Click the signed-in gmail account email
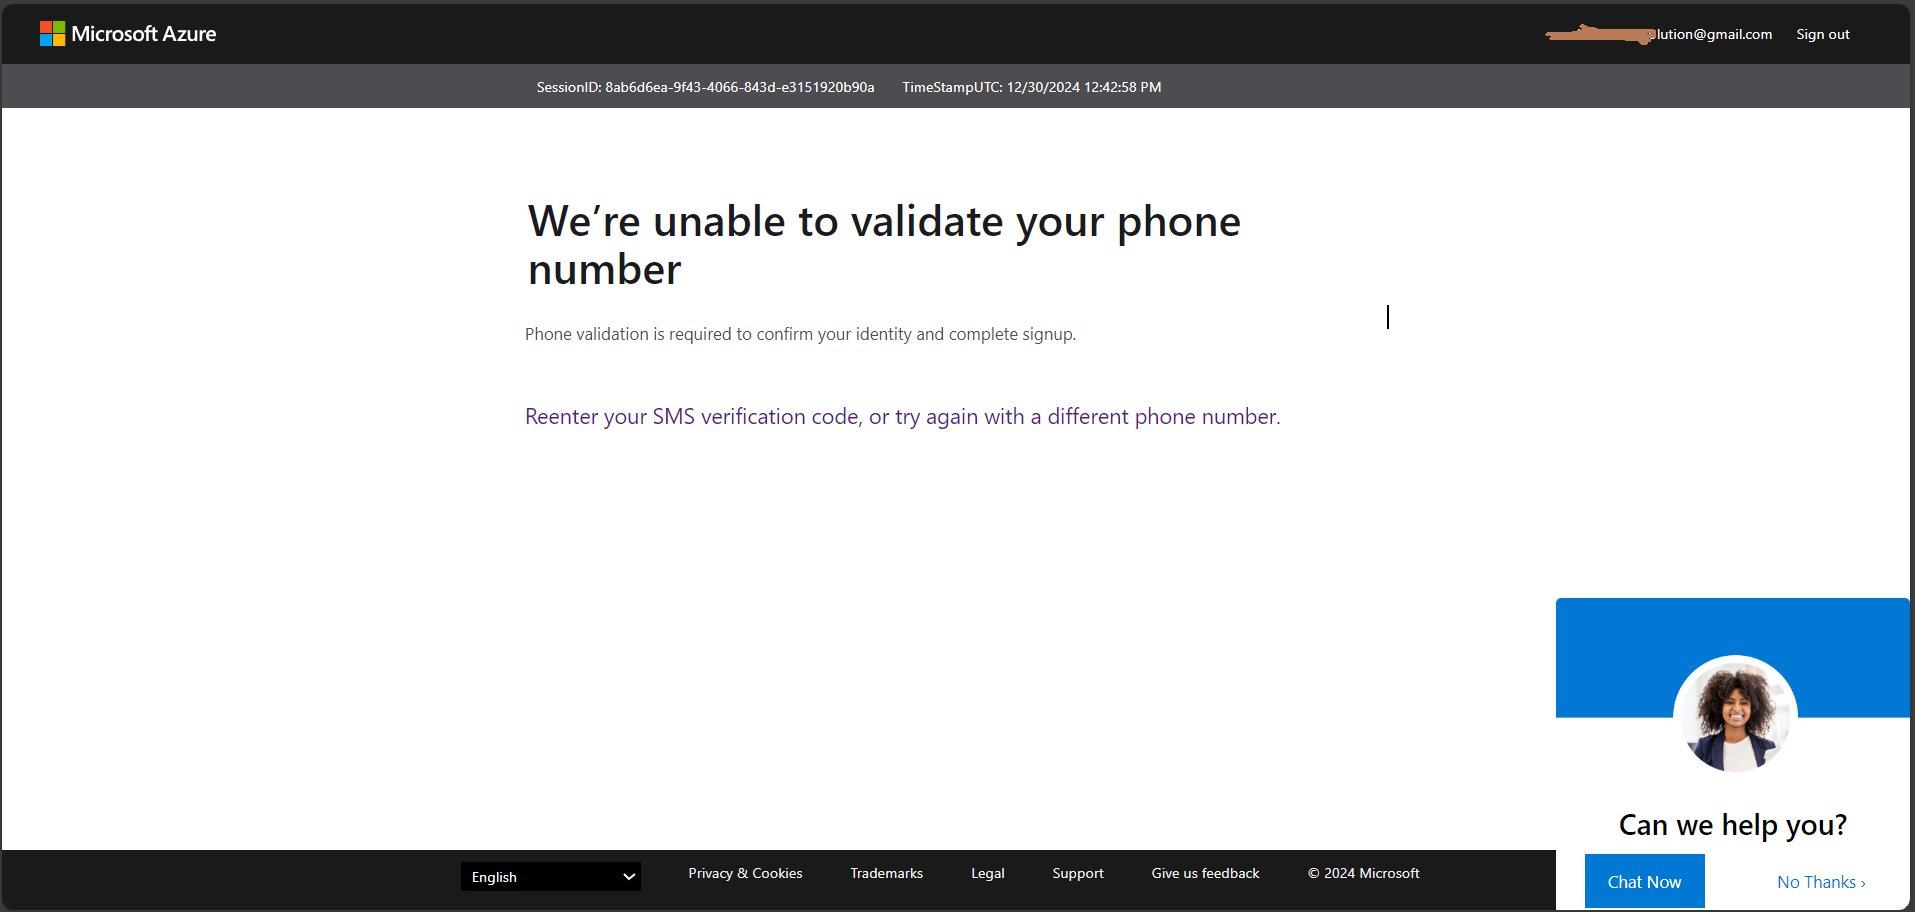 (x=1659, y=33)
